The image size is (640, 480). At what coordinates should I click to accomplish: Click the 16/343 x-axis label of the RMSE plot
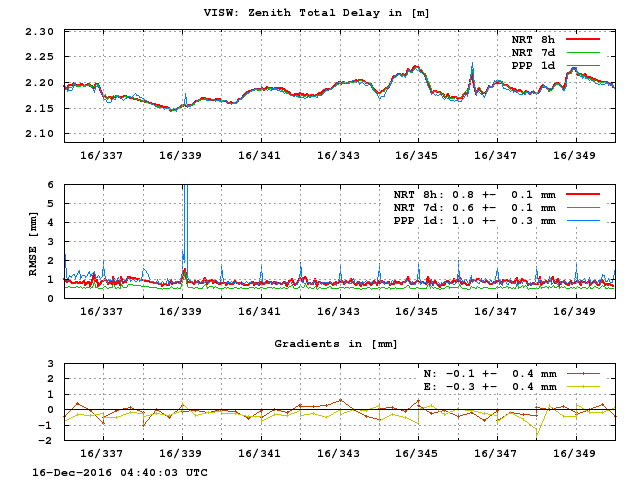coord(338,311)
